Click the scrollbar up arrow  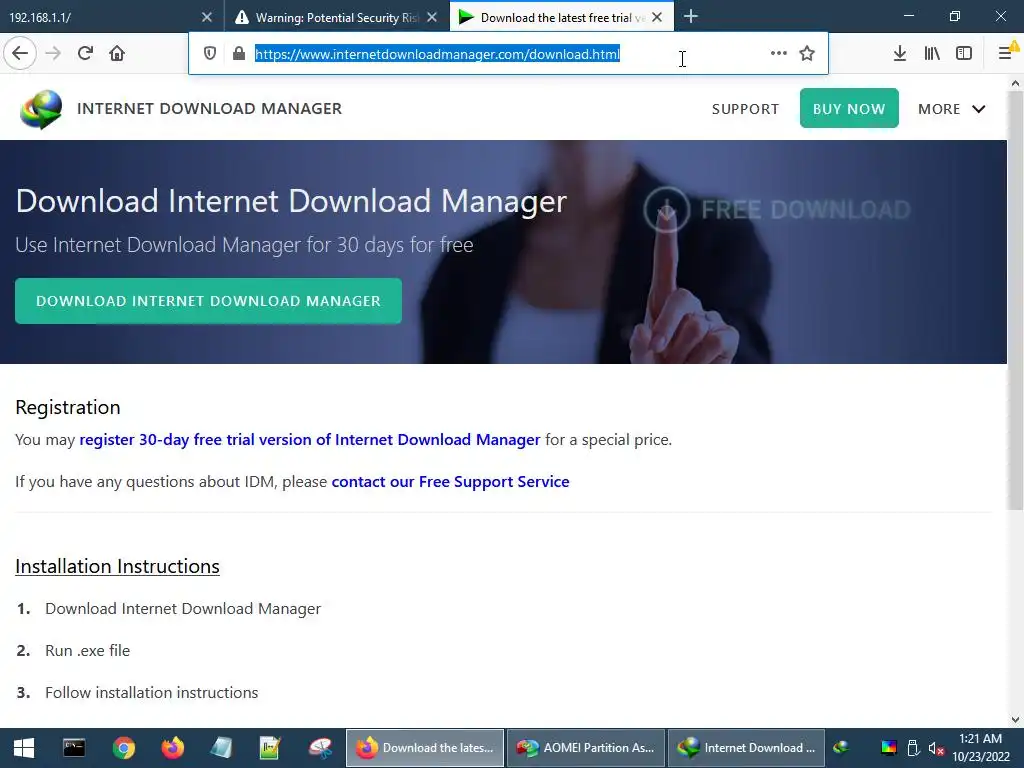(x=1016, y=84)
